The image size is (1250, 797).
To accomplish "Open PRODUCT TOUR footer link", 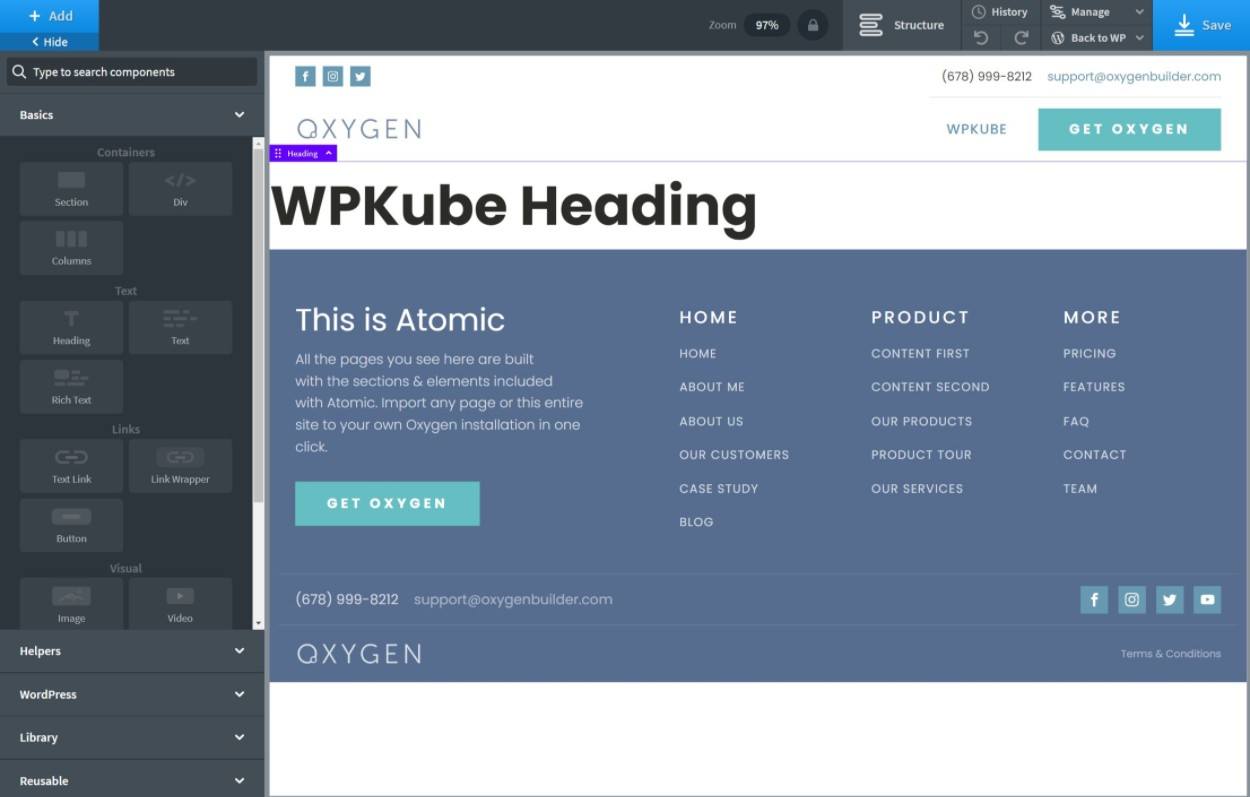I will 921,455.
